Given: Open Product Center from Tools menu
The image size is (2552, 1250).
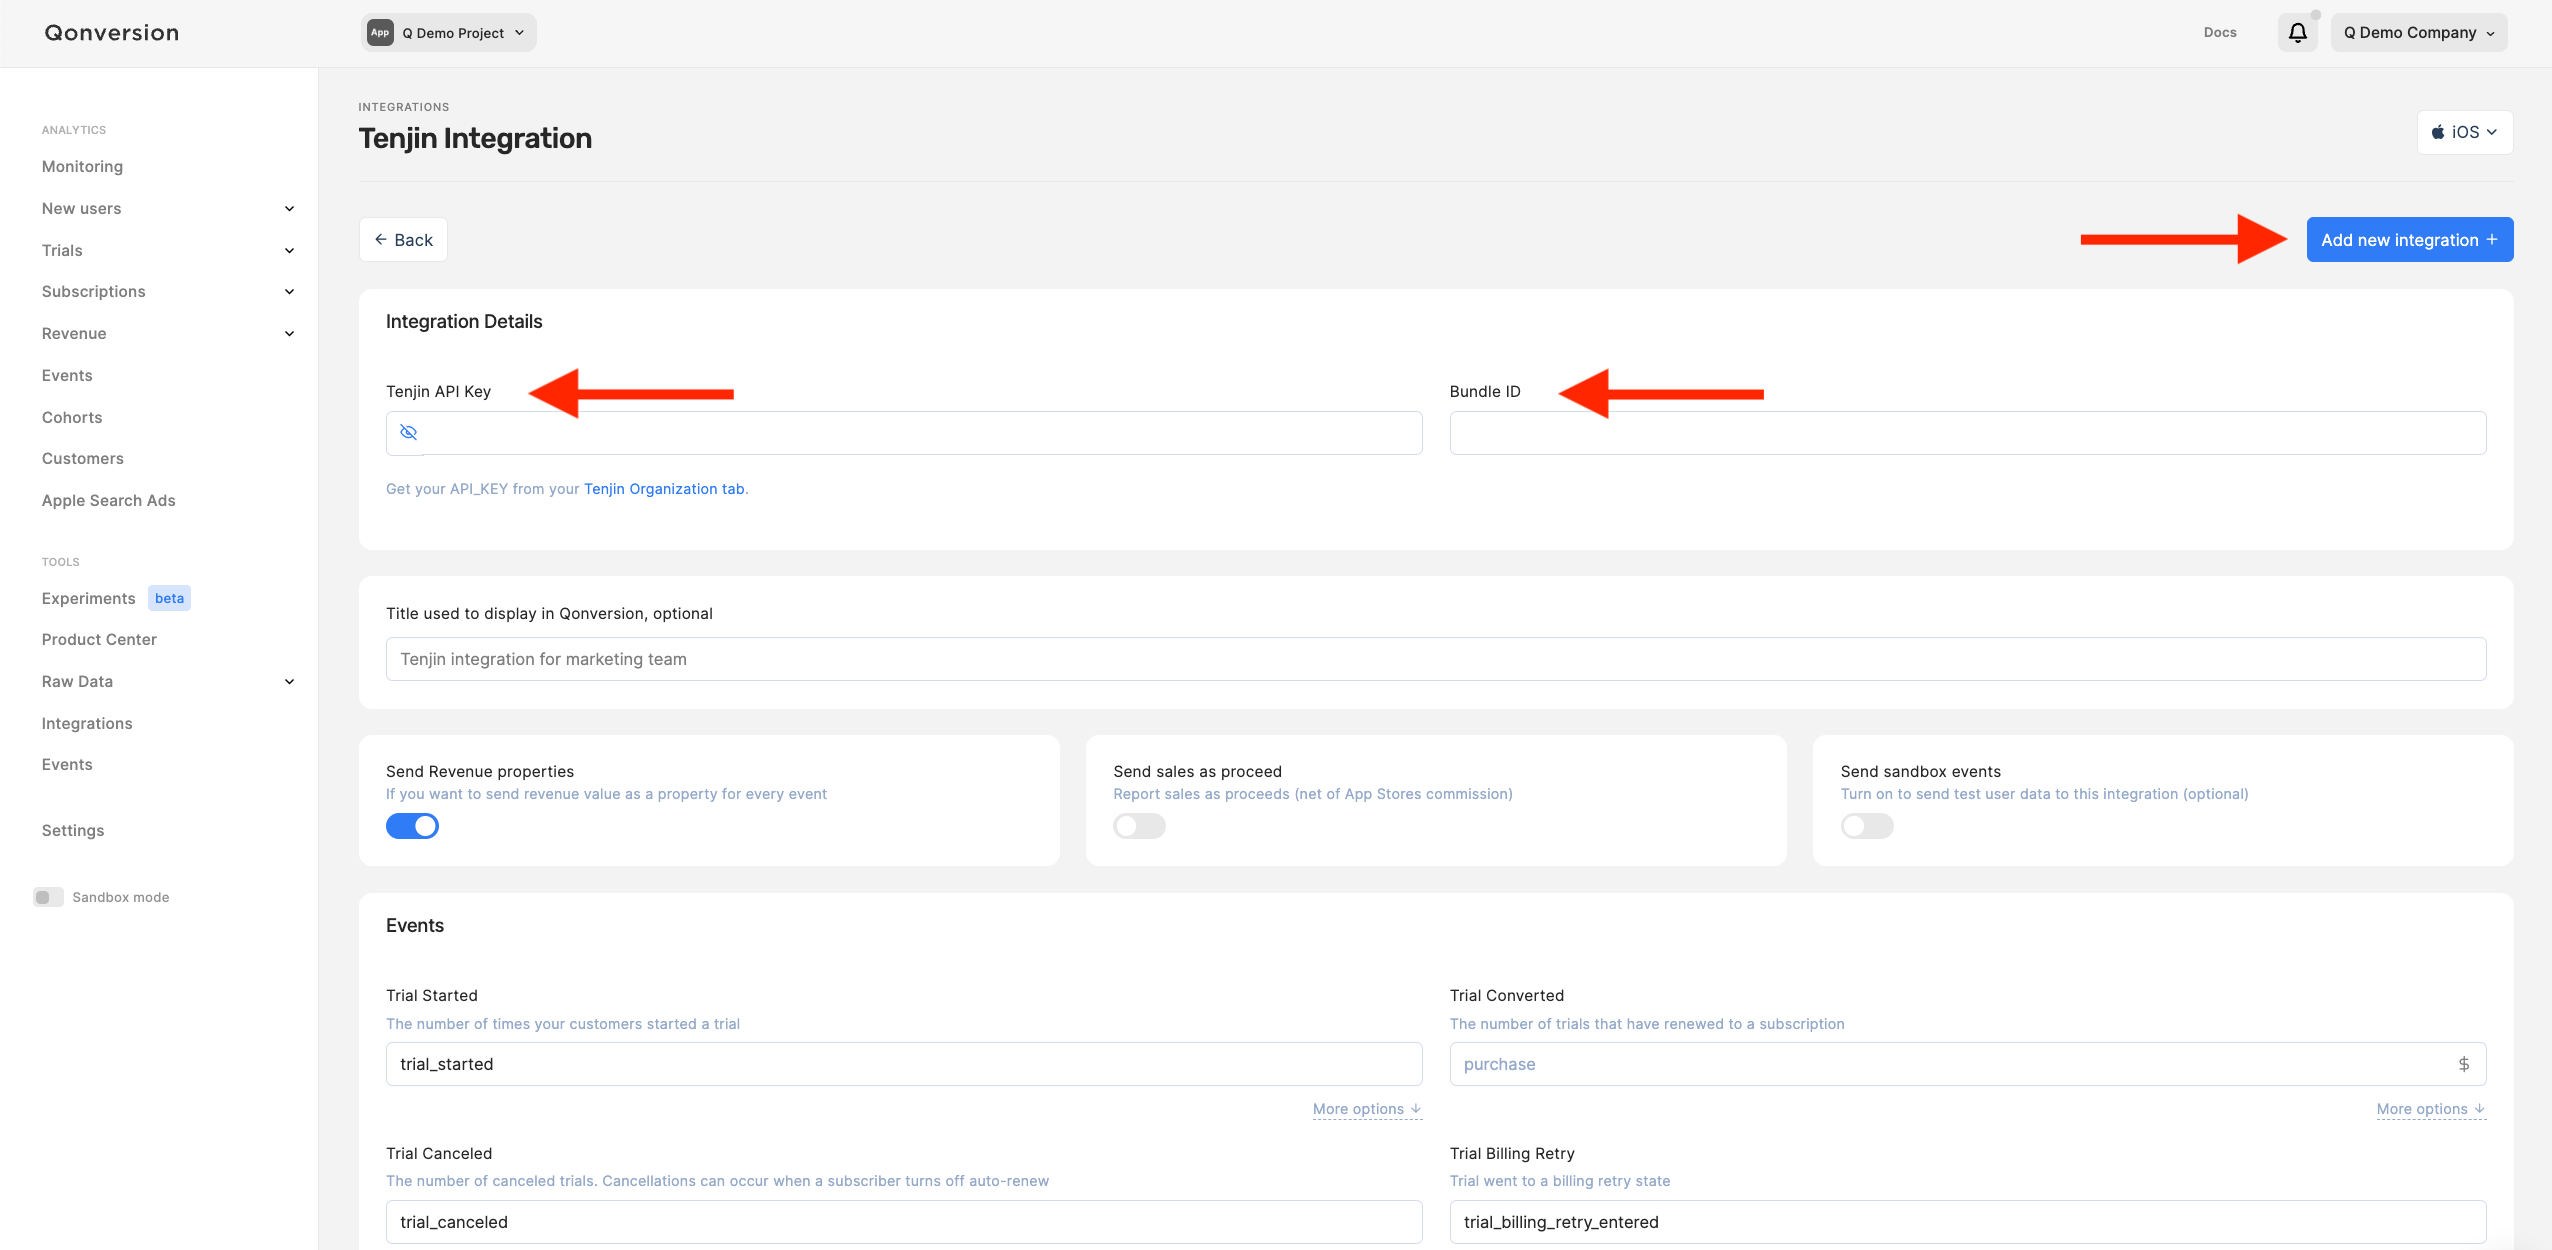Looking at the screenshot, I should (99, 640).
